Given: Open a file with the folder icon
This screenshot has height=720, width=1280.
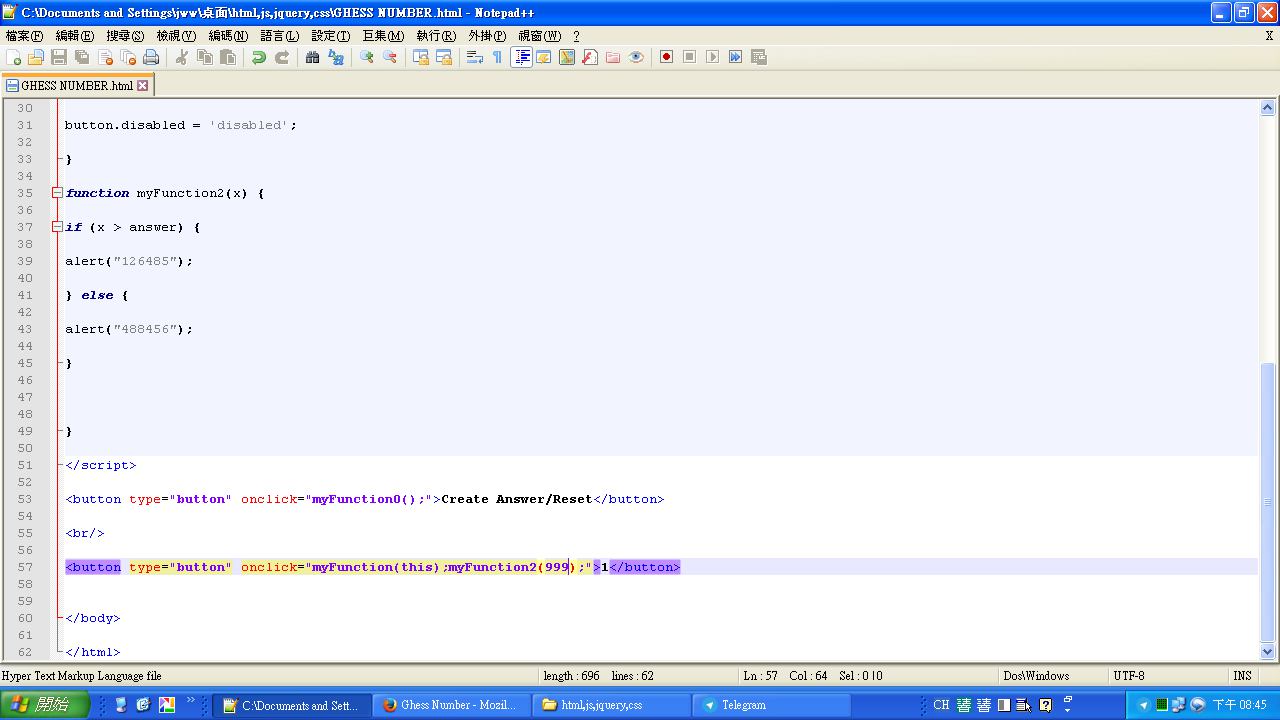Looking at the screenshot, I should click(x=36, y=57).
